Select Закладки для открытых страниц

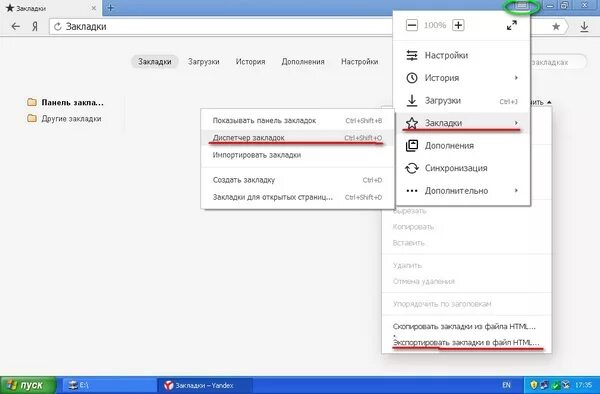[x=297, y=197]
